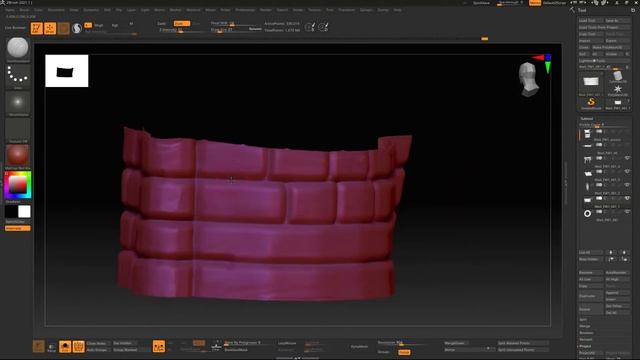This screenshot has width=640, height=360.
Task: Toggle the orange Alternate button under swatches
Action: (x=18, y=229)
